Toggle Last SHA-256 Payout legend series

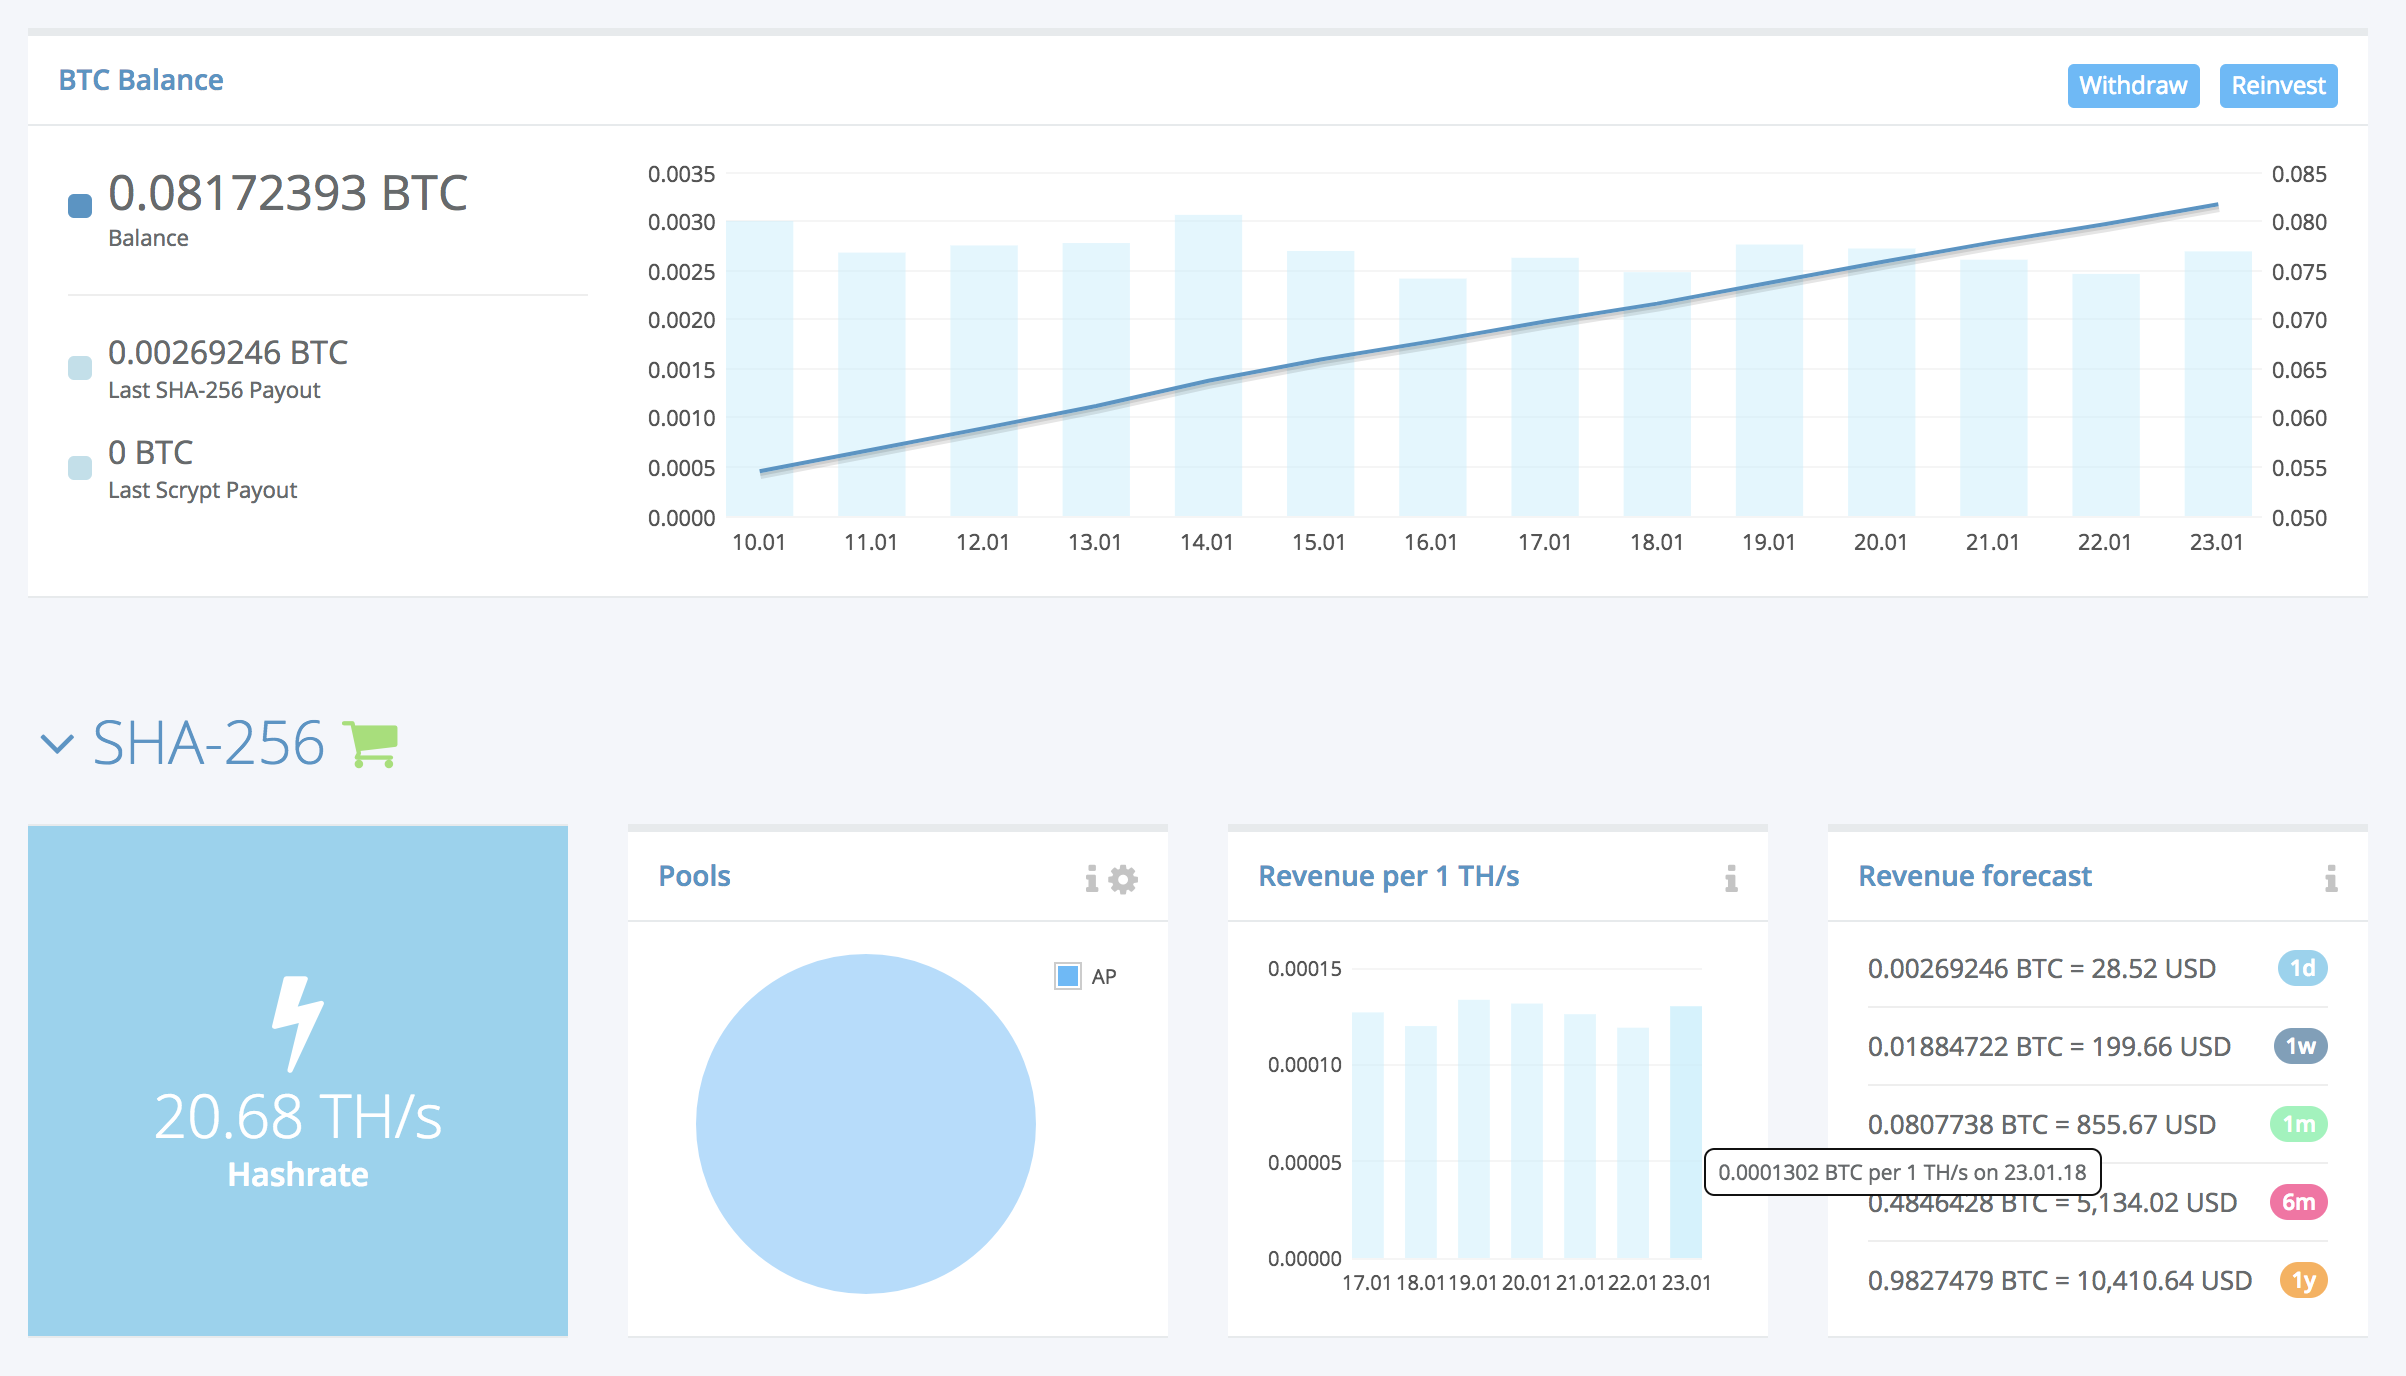(x=80, y=367)
